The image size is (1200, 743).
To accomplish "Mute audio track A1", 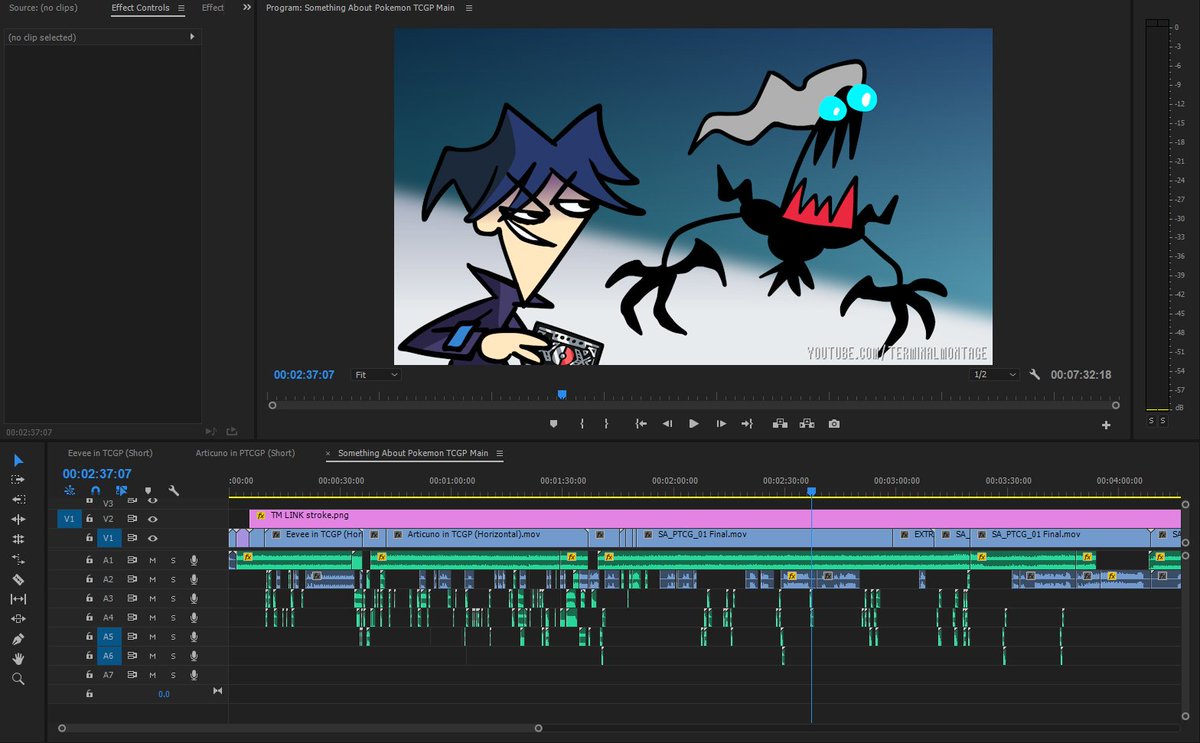I will [153, 559].
